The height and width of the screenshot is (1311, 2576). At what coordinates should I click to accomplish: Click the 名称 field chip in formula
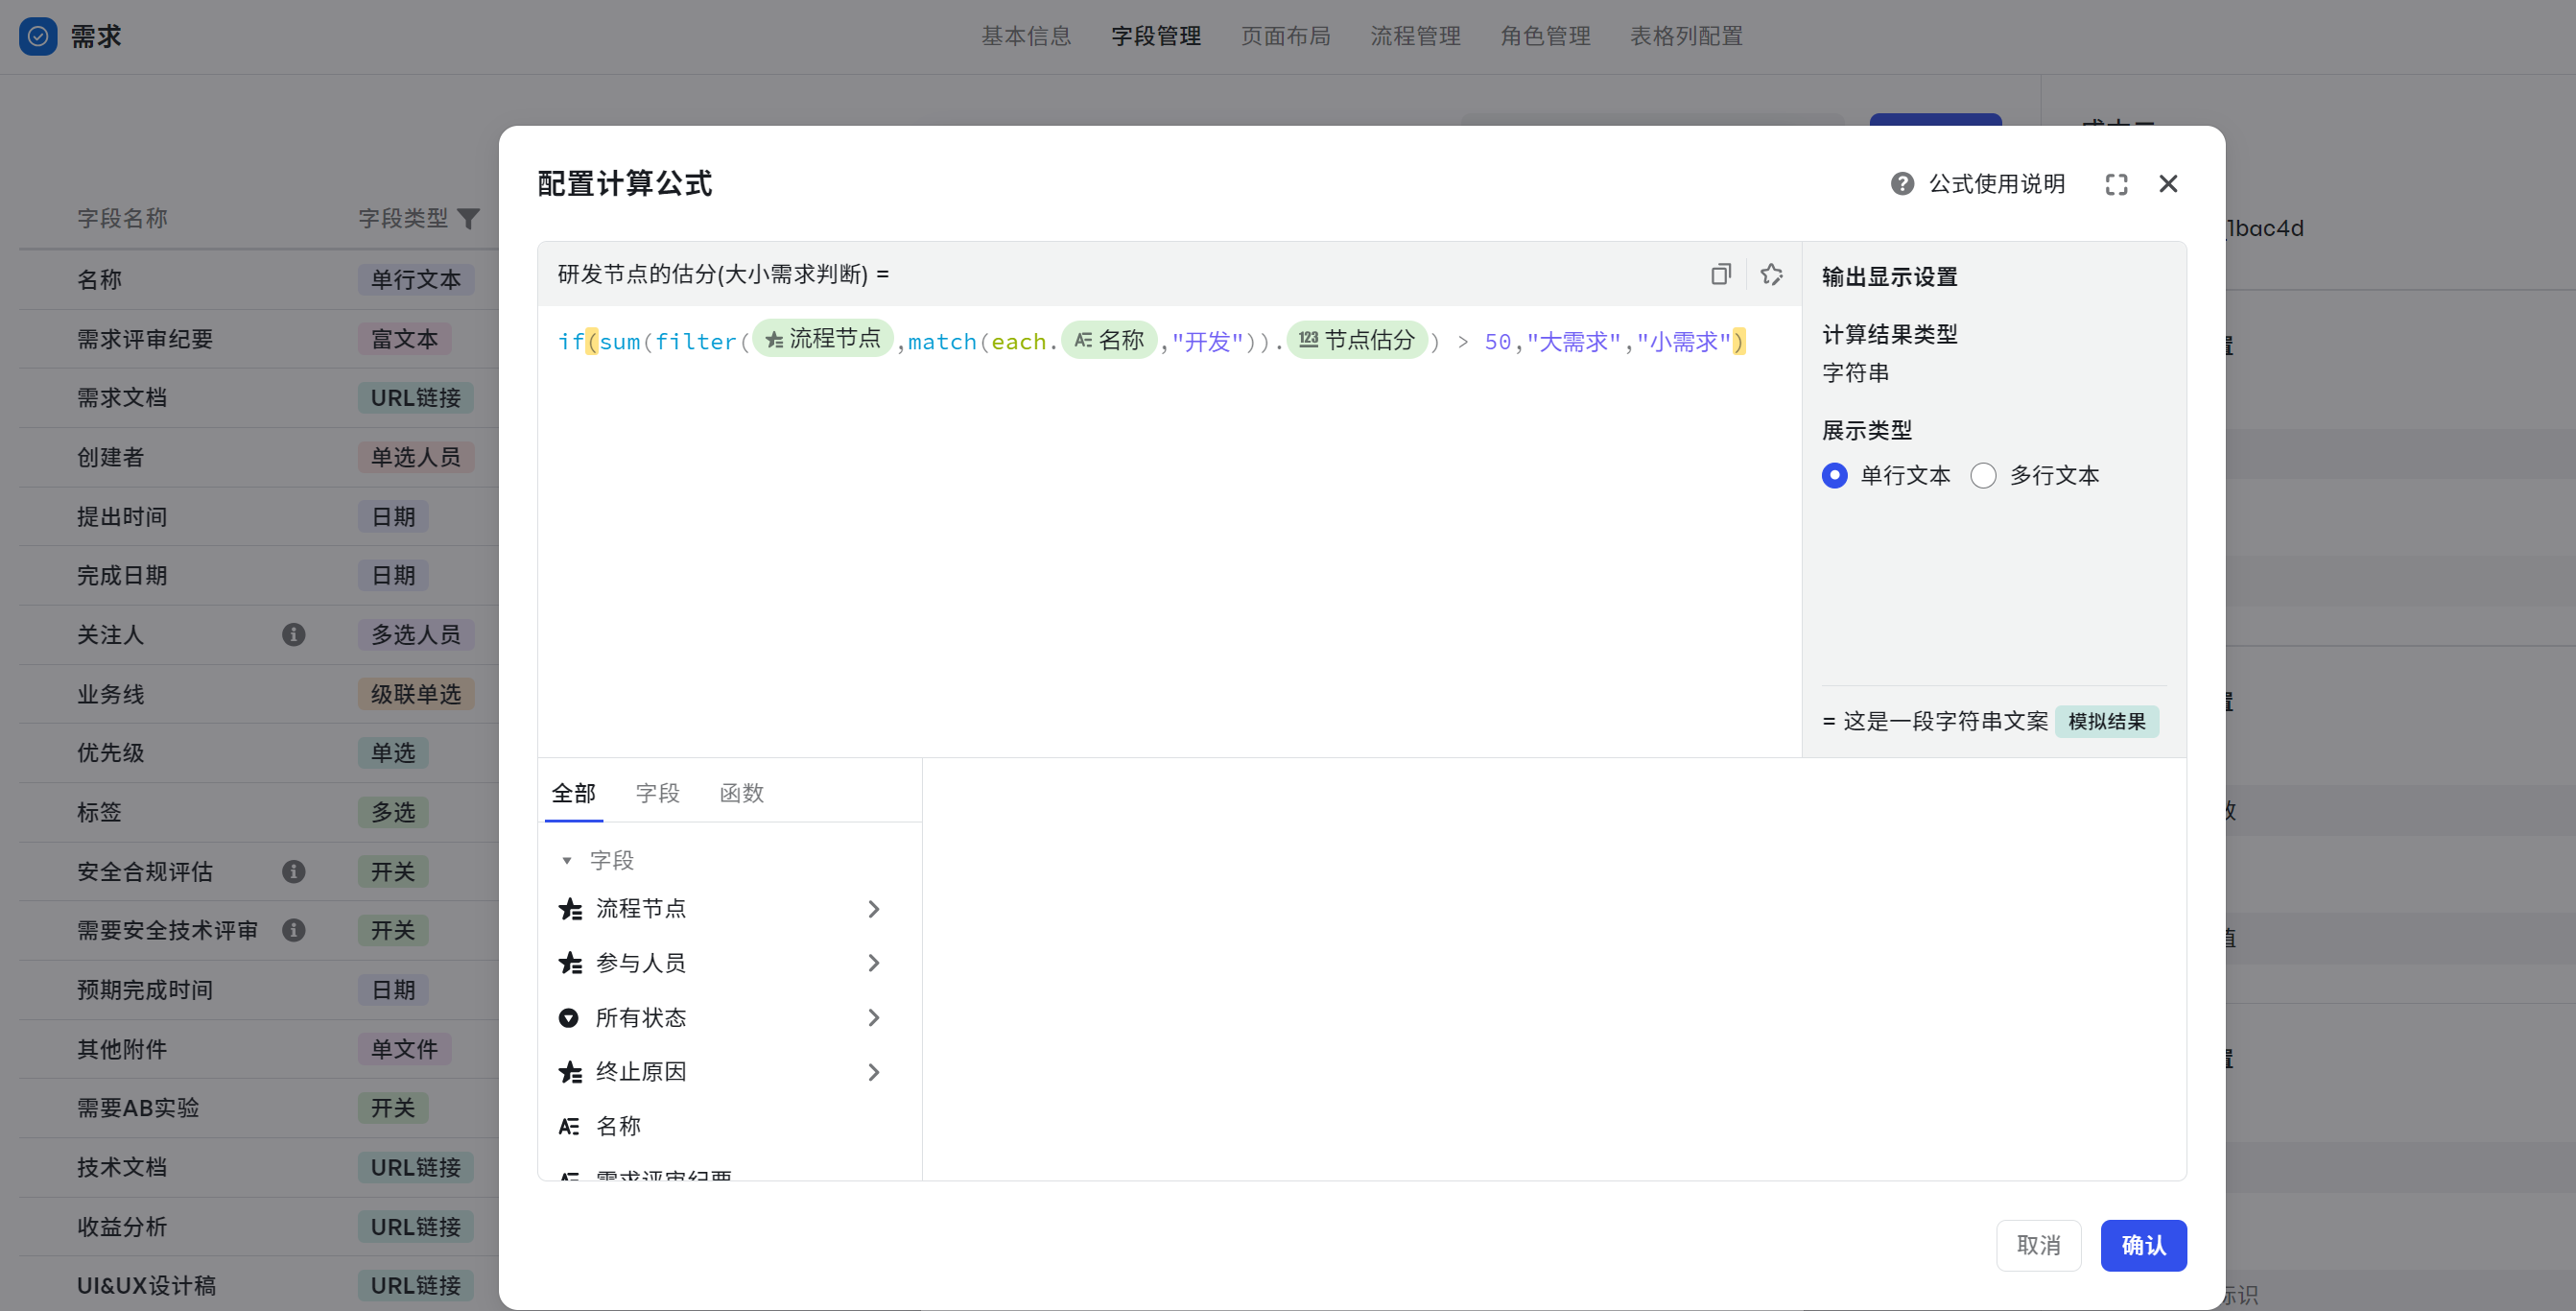tap(1108, 340)
